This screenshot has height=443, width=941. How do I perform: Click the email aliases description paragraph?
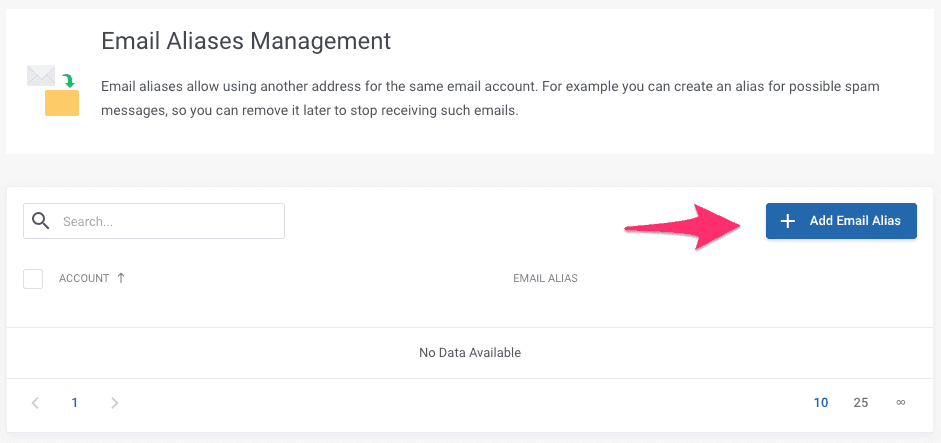point(490,98)
